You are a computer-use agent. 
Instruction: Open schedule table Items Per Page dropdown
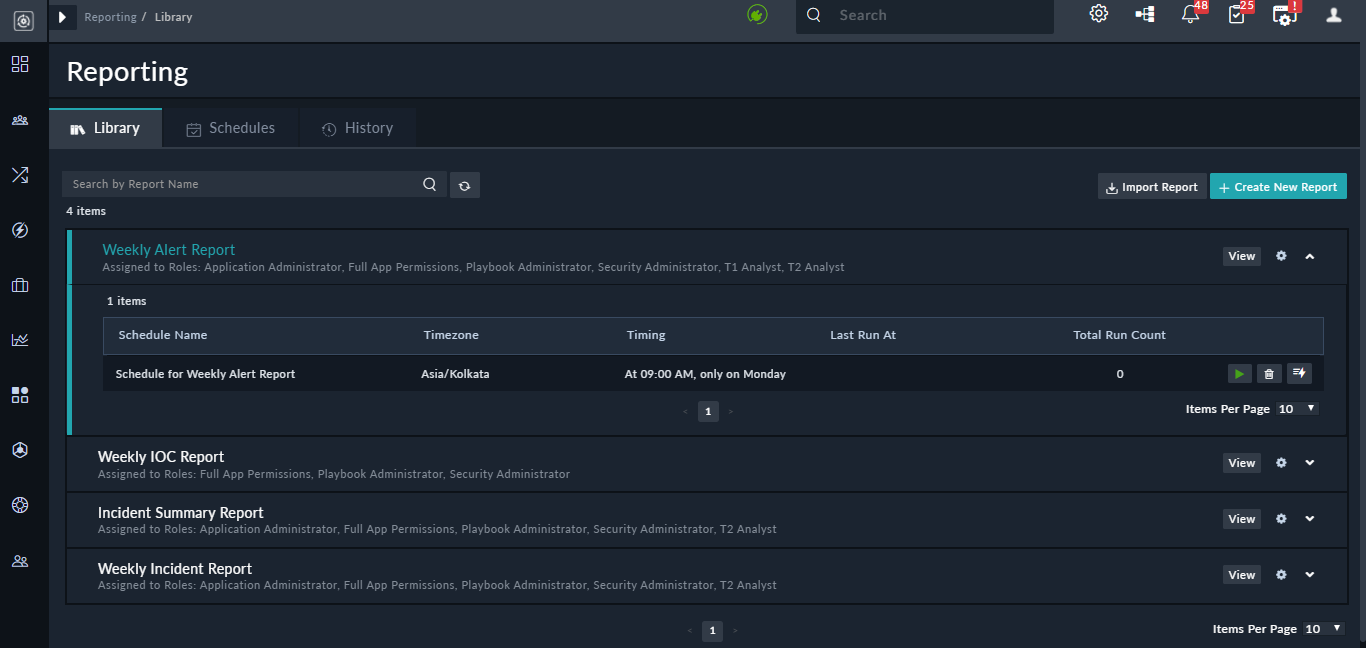[x=1297, y=409]
